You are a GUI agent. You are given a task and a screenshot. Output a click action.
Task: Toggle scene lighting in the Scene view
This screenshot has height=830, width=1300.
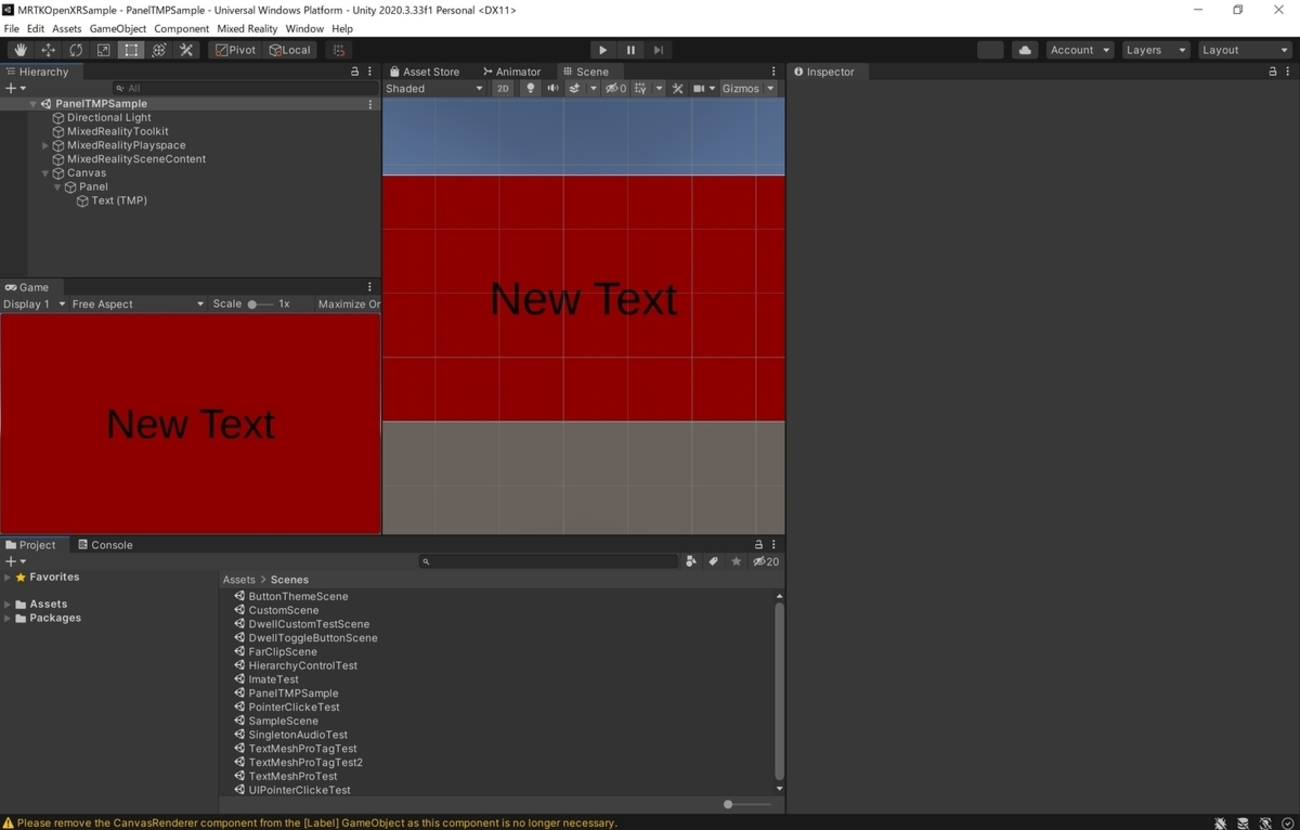point(530,88)
